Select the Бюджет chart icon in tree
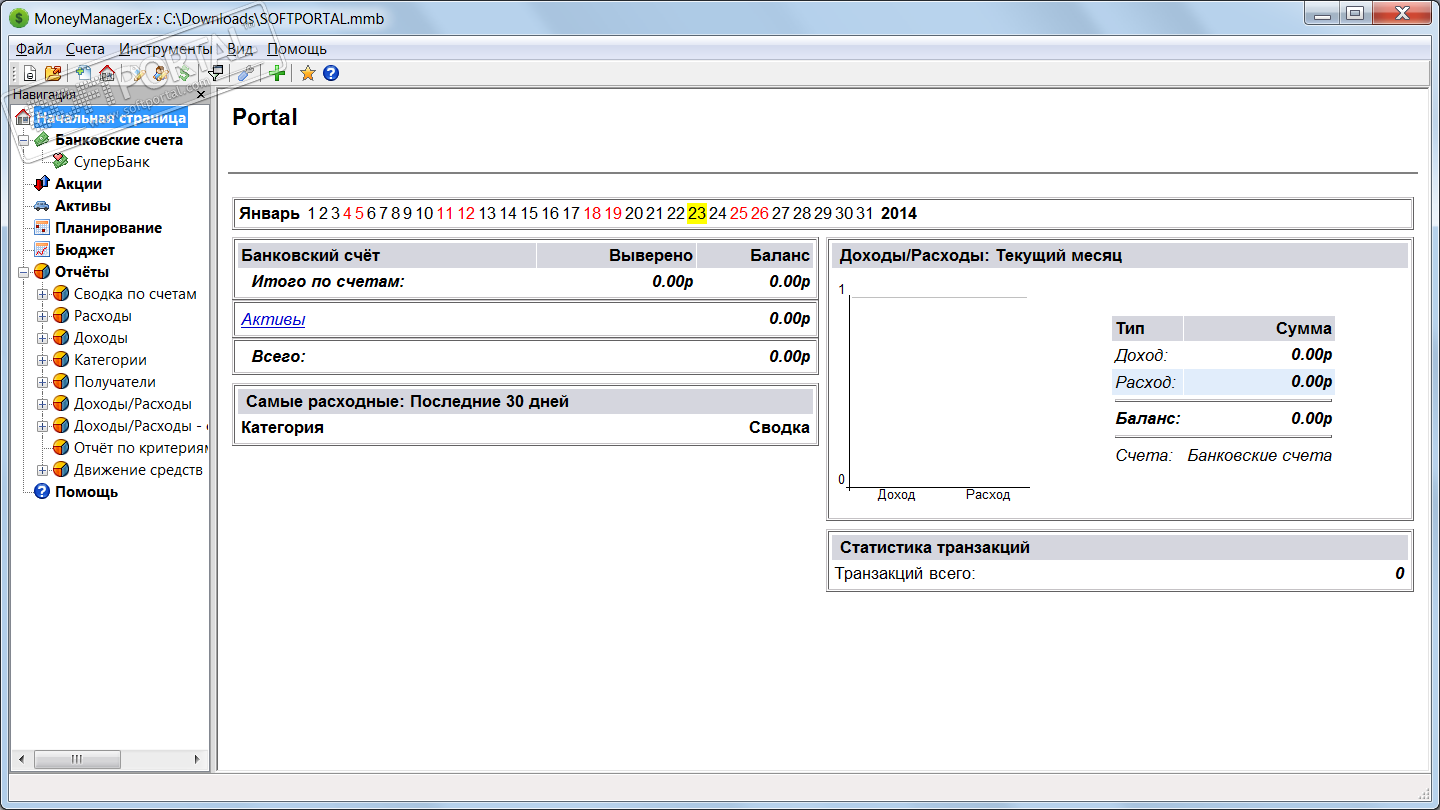This screenshot has width=1440, height=810. click(41, 250)
